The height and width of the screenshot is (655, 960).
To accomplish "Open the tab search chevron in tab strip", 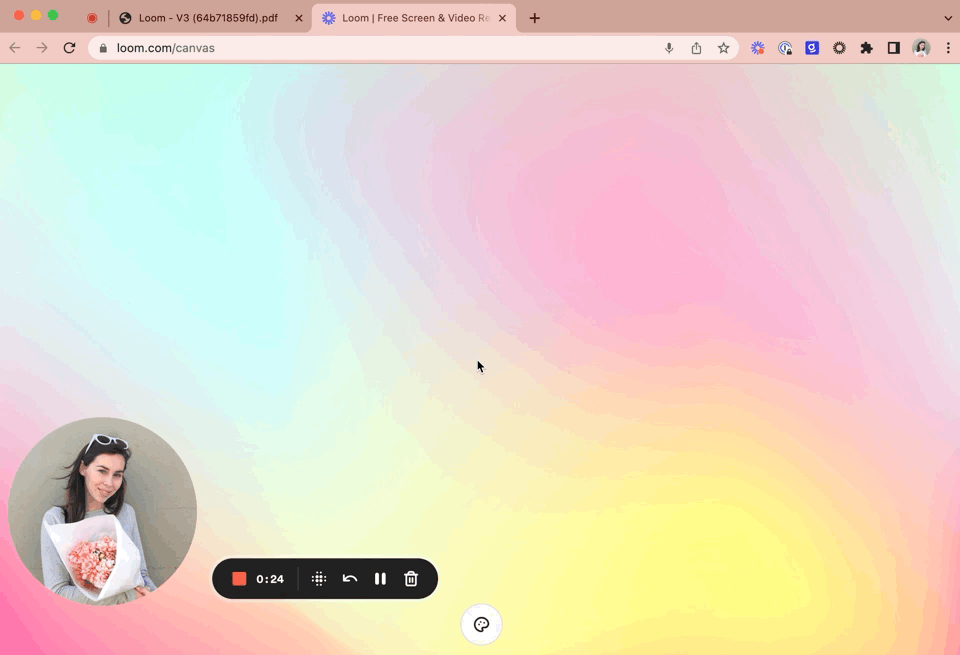I will [948, 17].
